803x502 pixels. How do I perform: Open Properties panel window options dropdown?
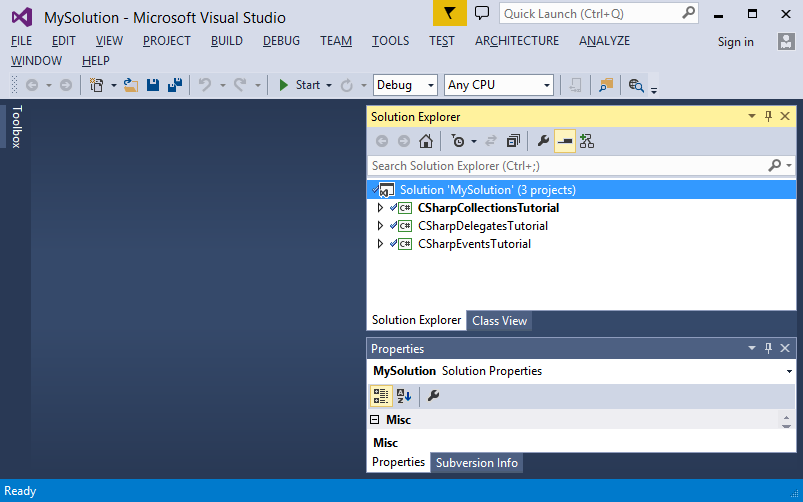point(752,348)
